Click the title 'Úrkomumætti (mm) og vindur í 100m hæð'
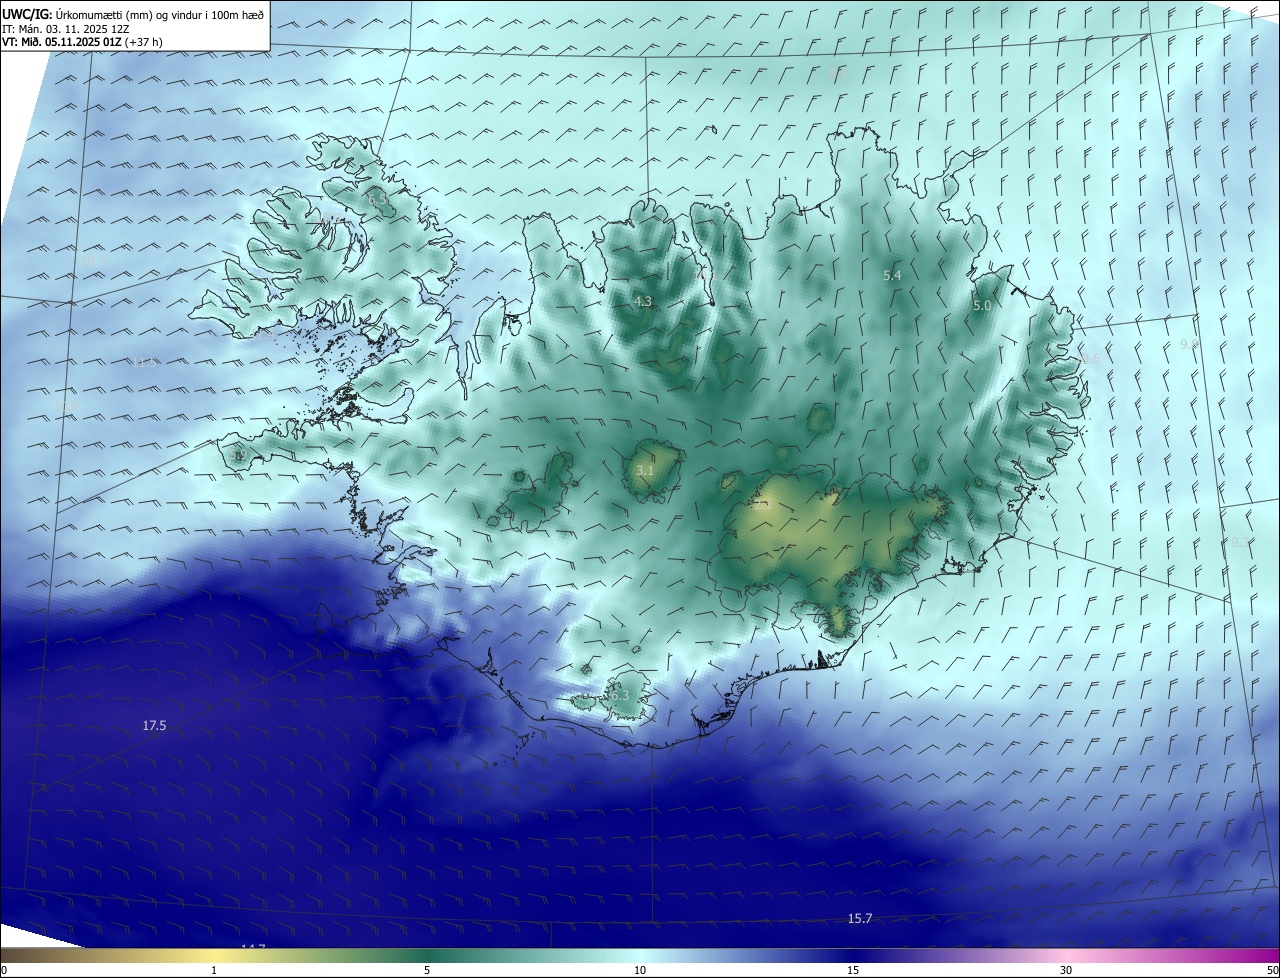Screen dimensions: 1280x978 click(160, 14)
